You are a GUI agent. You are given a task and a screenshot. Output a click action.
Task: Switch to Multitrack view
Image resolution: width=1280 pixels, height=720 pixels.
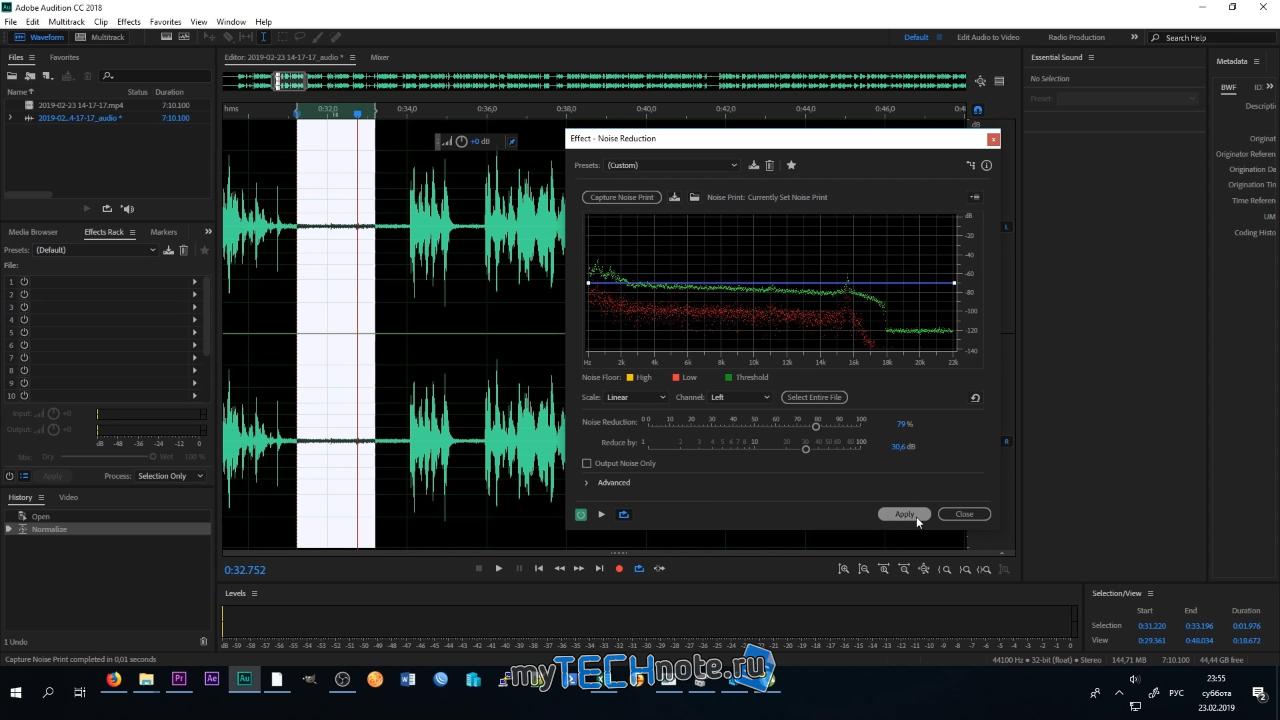pos(100,37)
